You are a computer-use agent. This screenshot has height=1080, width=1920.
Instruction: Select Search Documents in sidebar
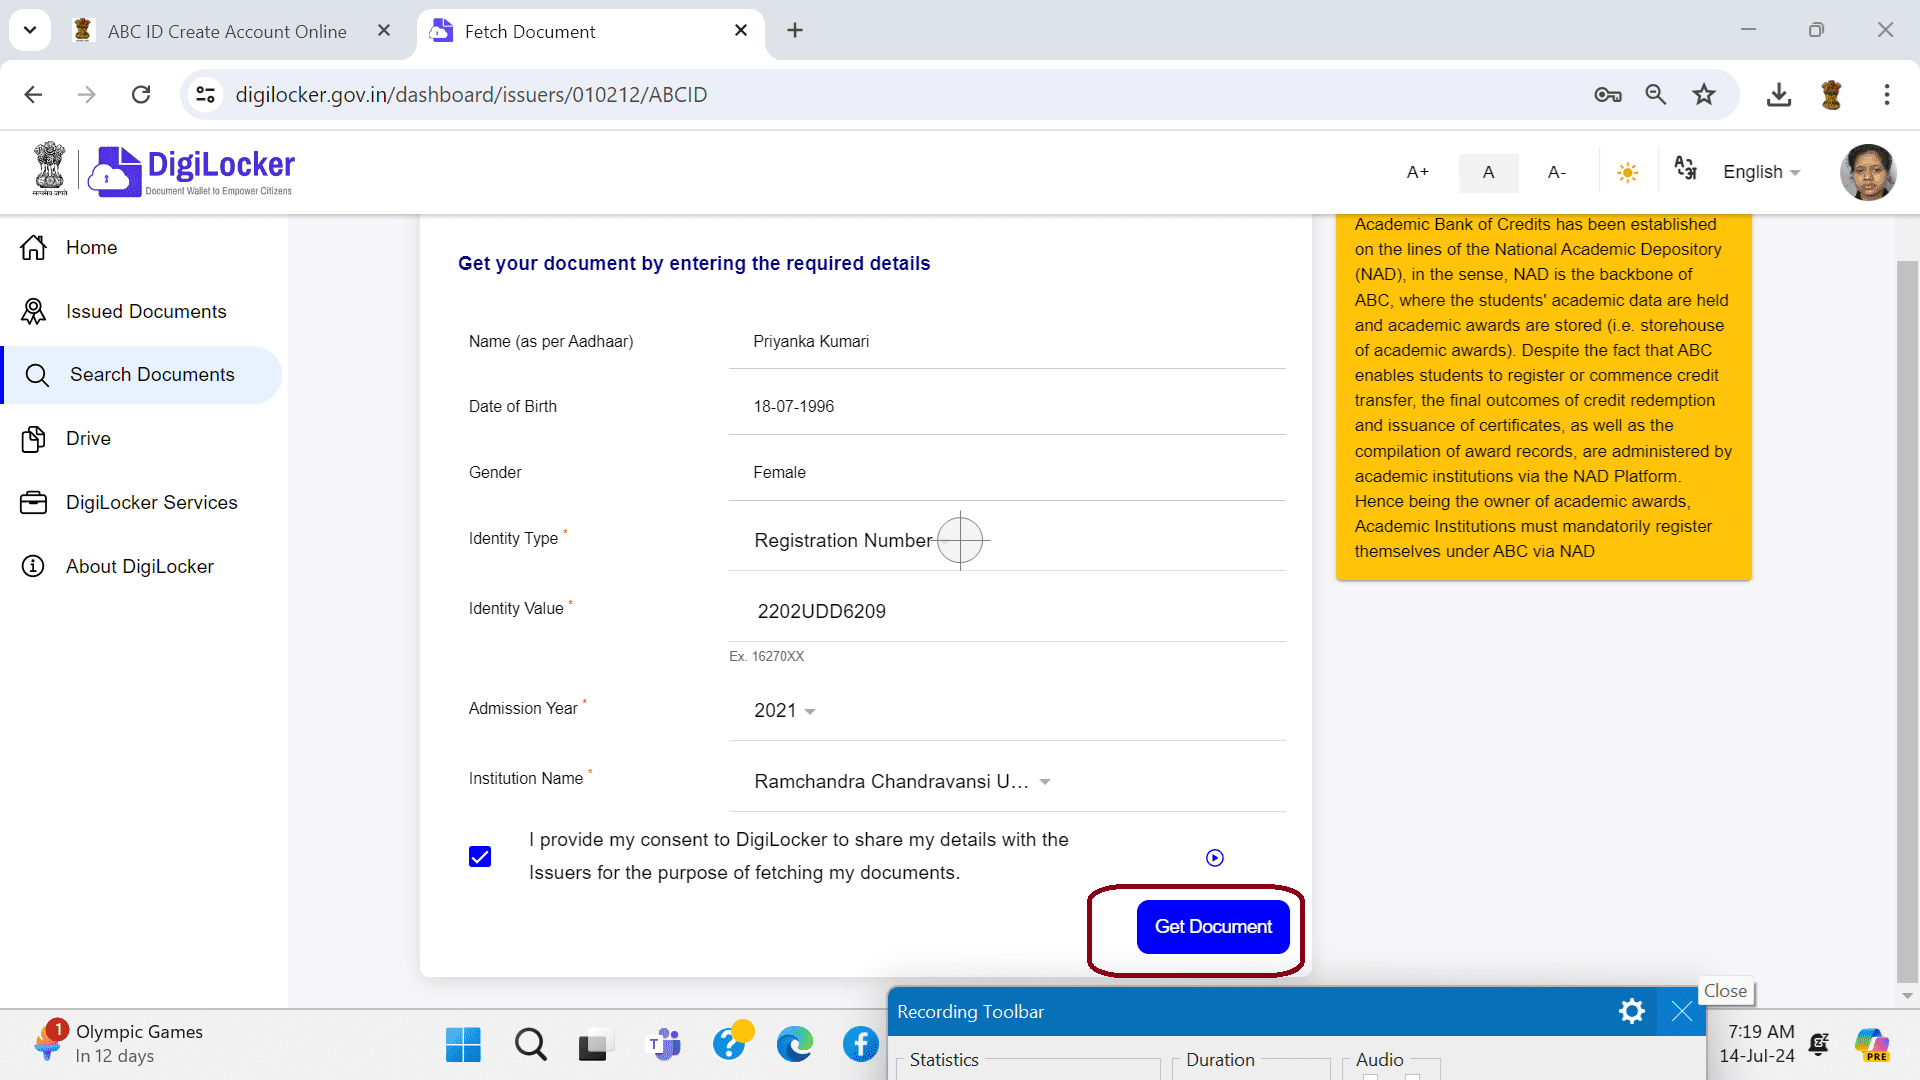(141, 375)
